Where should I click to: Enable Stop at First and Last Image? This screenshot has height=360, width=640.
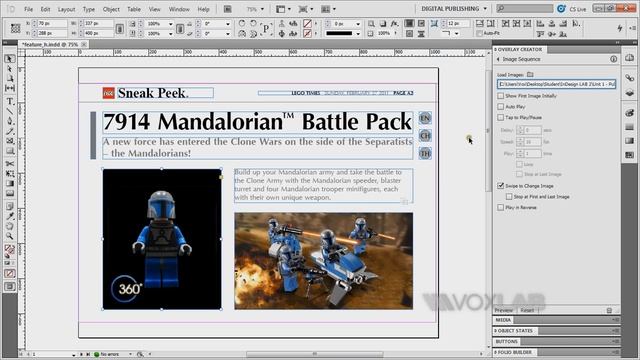tap(509, 197)
